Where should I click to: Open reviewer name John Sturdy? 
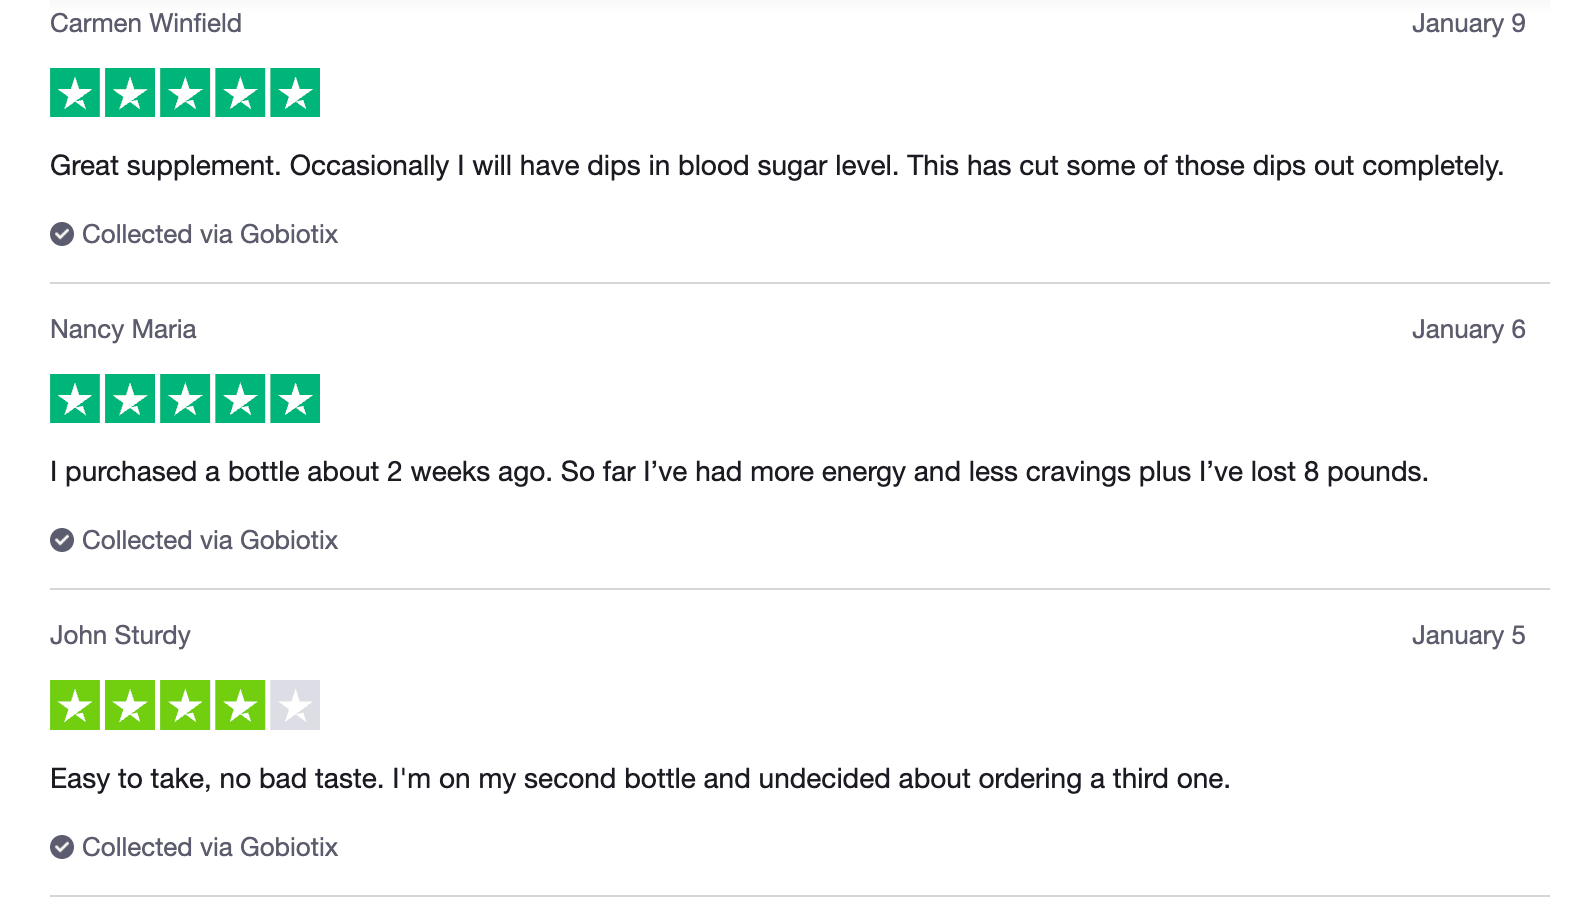pos(120,635)
